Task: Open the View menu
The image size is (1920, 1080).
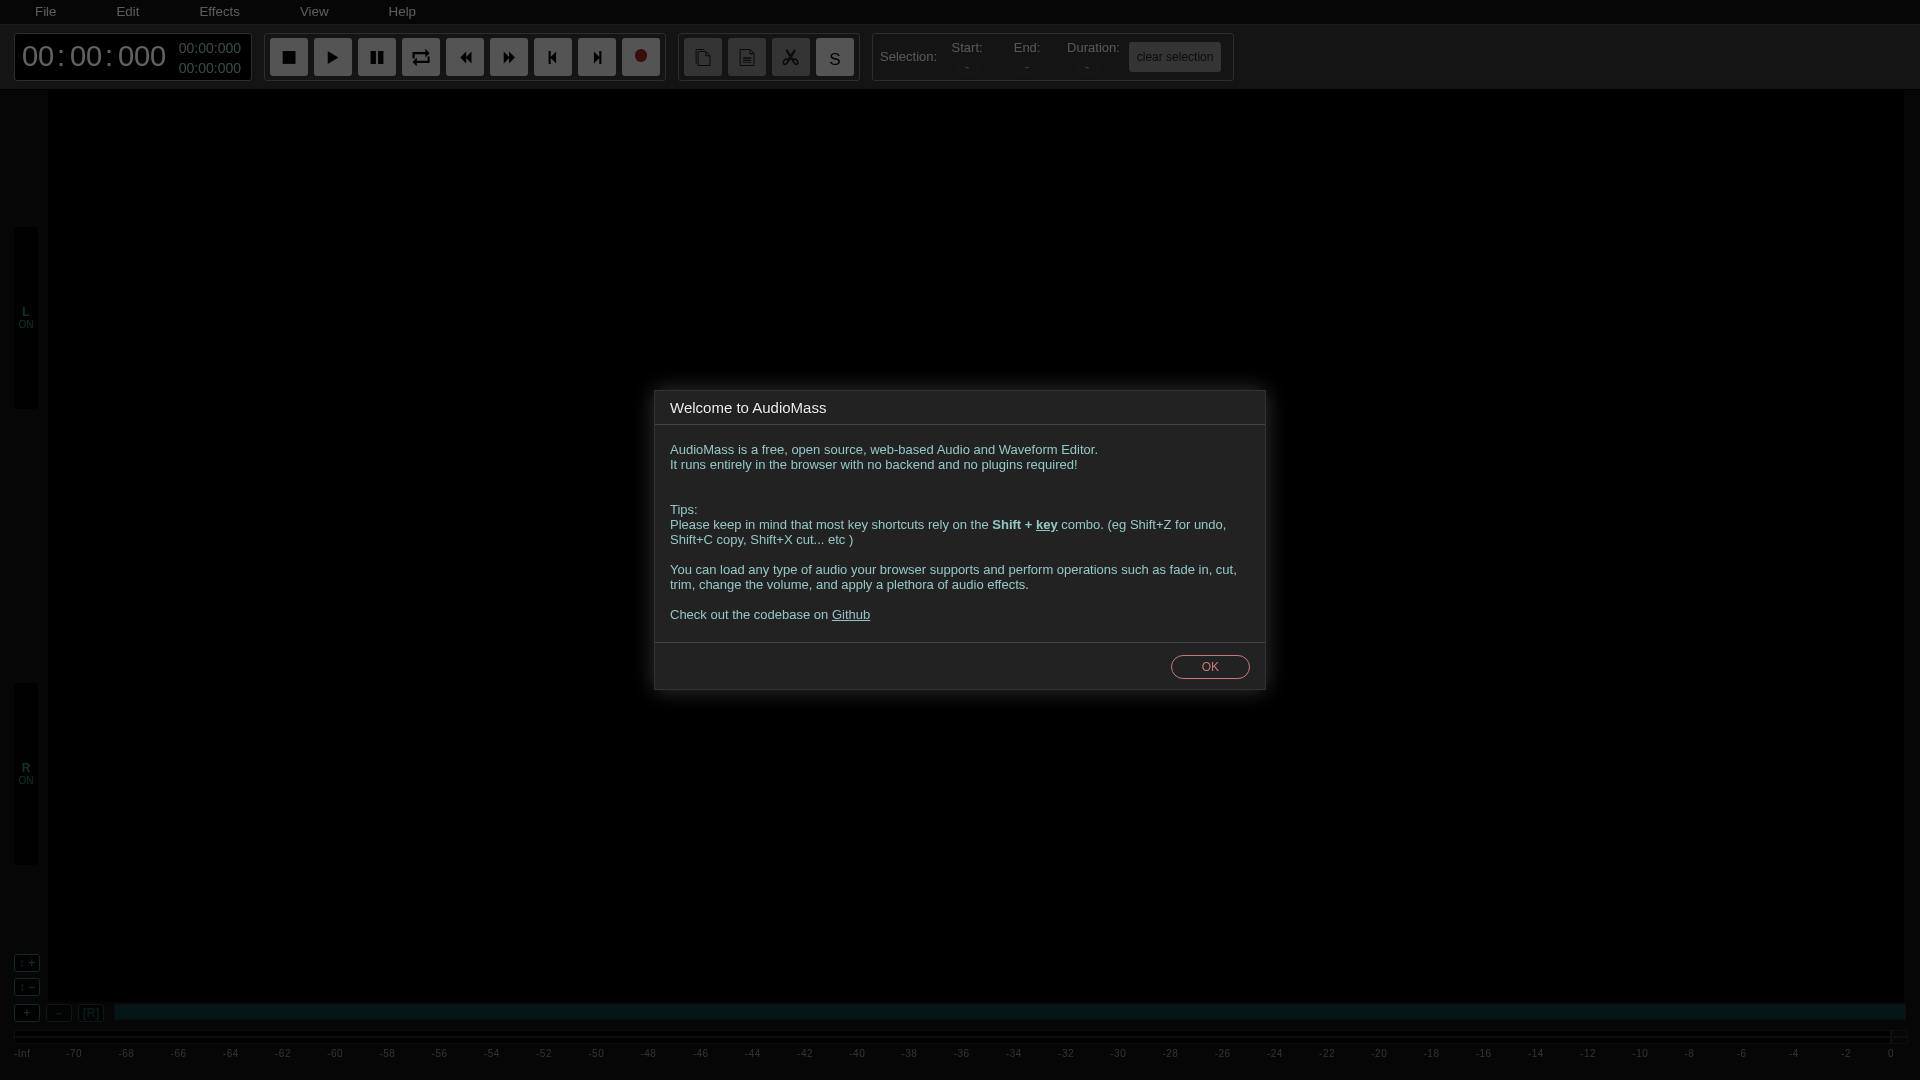Action: [313, 11]
